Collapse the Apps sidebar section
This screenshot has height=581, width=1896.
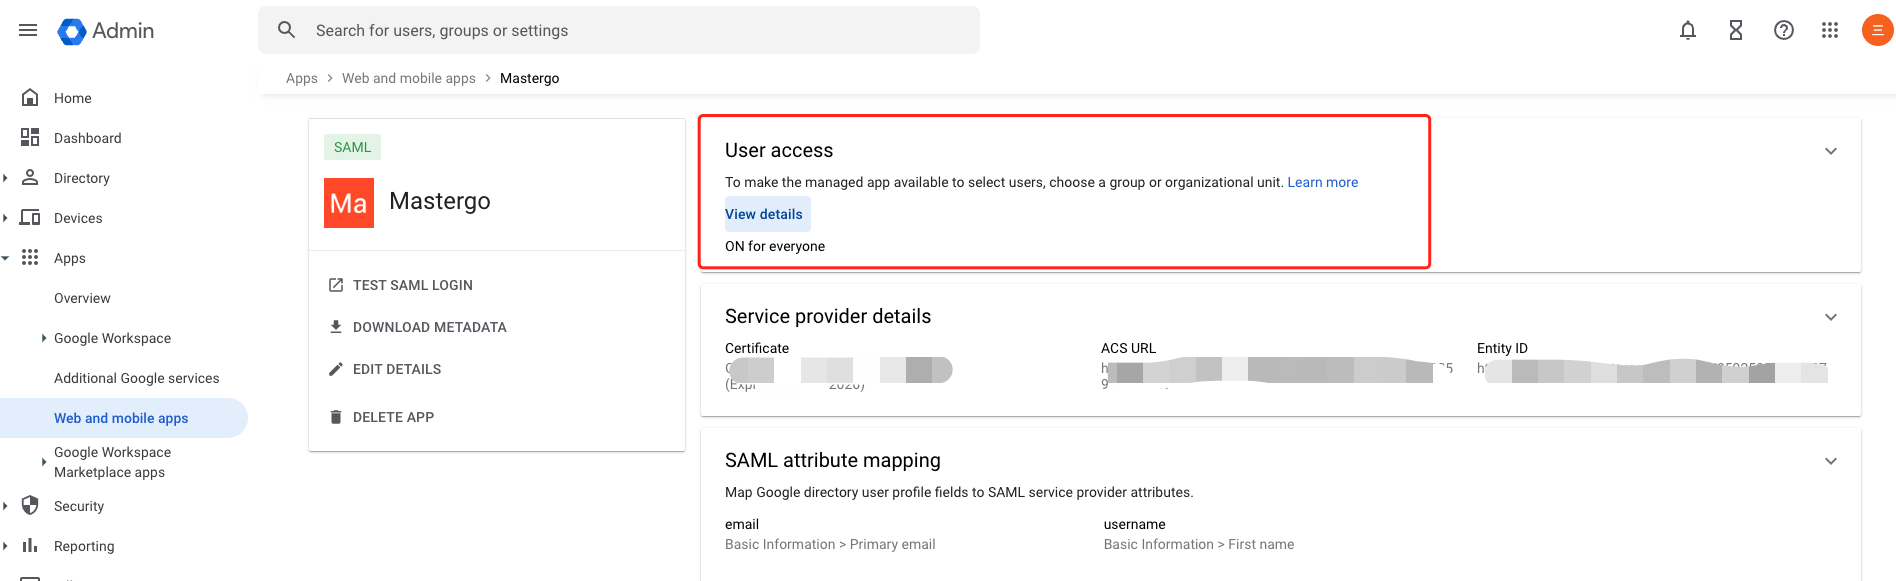click(x=6, y=258)
